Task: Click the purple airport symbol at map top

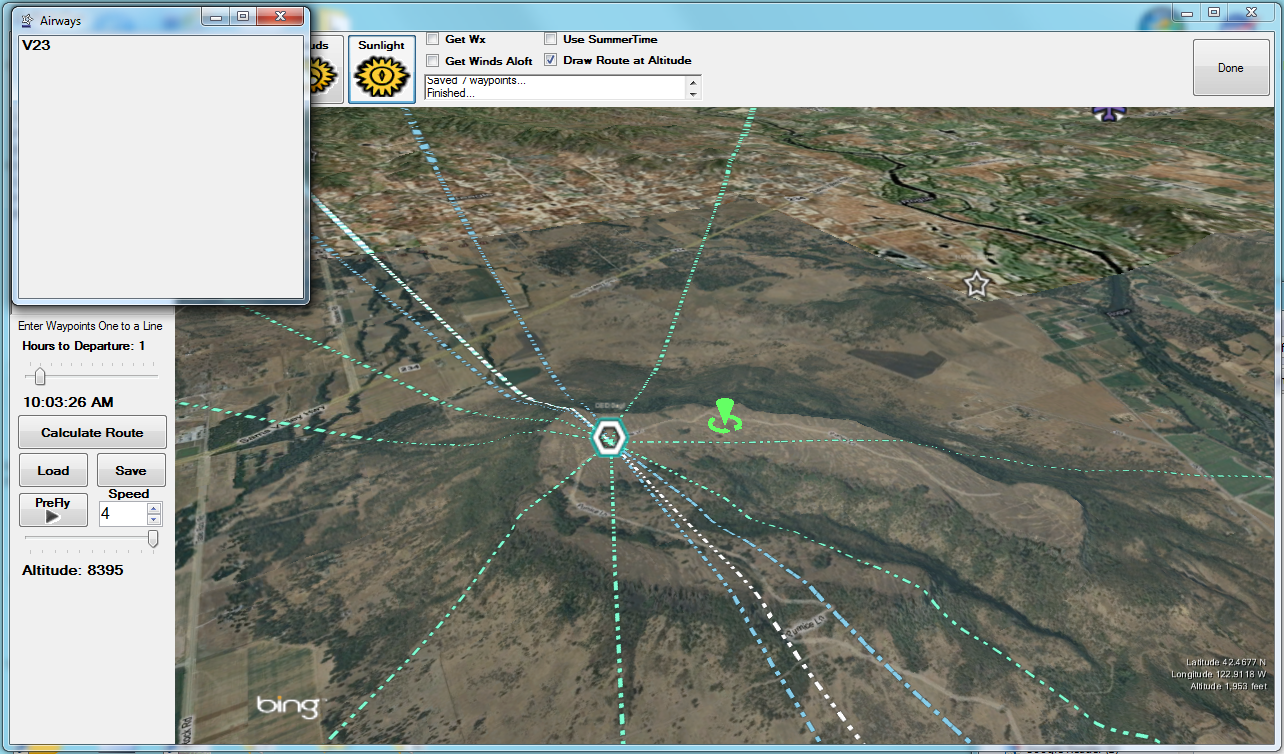Action: coord(1109,112)
